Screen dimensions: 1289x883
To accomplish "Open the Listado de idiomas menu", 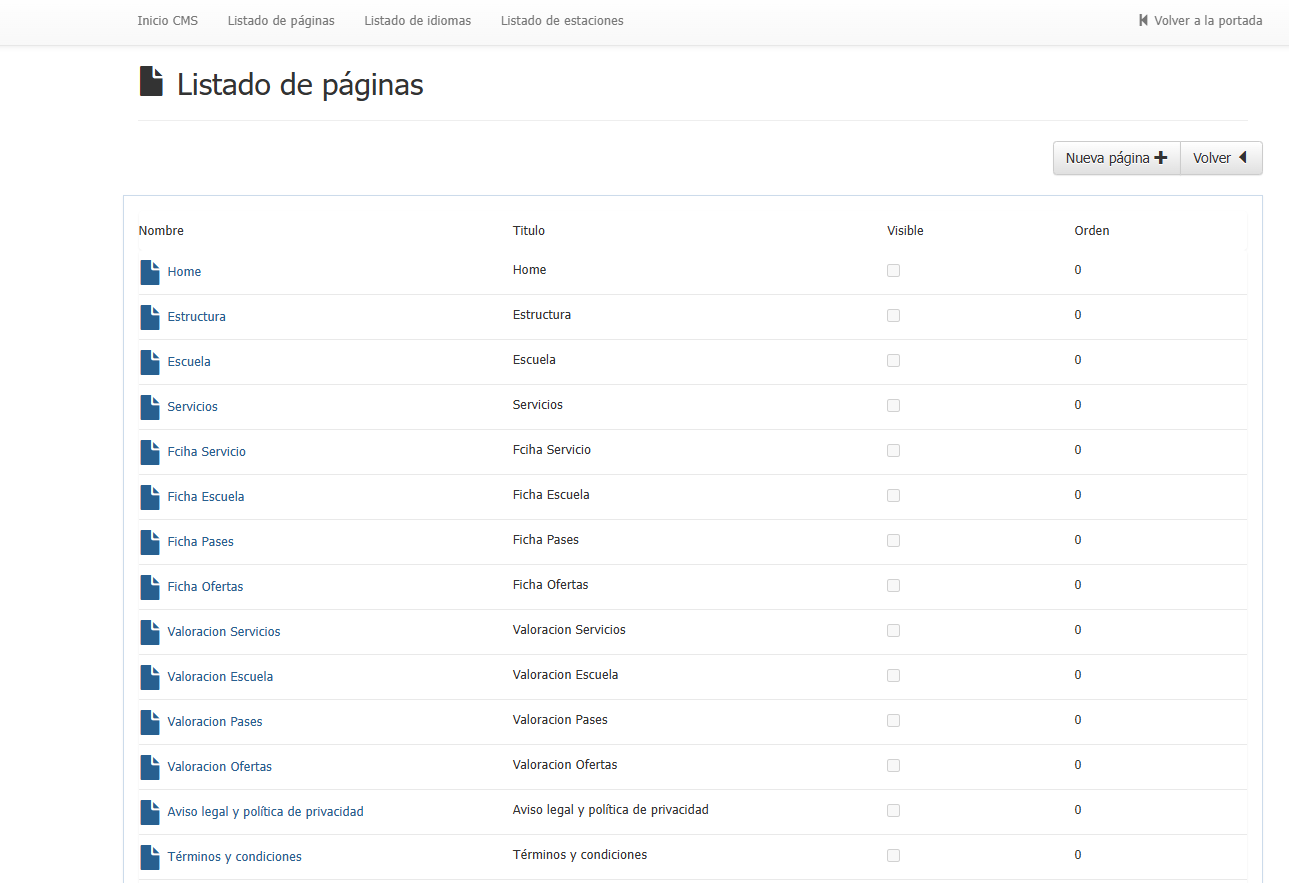I will (x=417, y=21).
